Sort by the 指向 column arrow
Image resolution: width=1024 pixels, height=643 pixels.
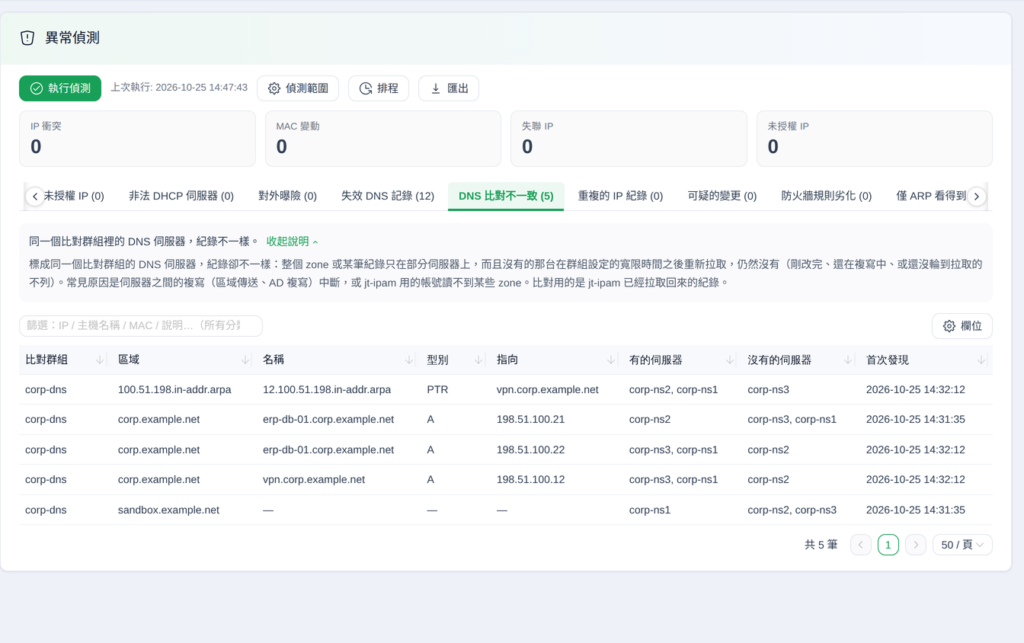611,360
